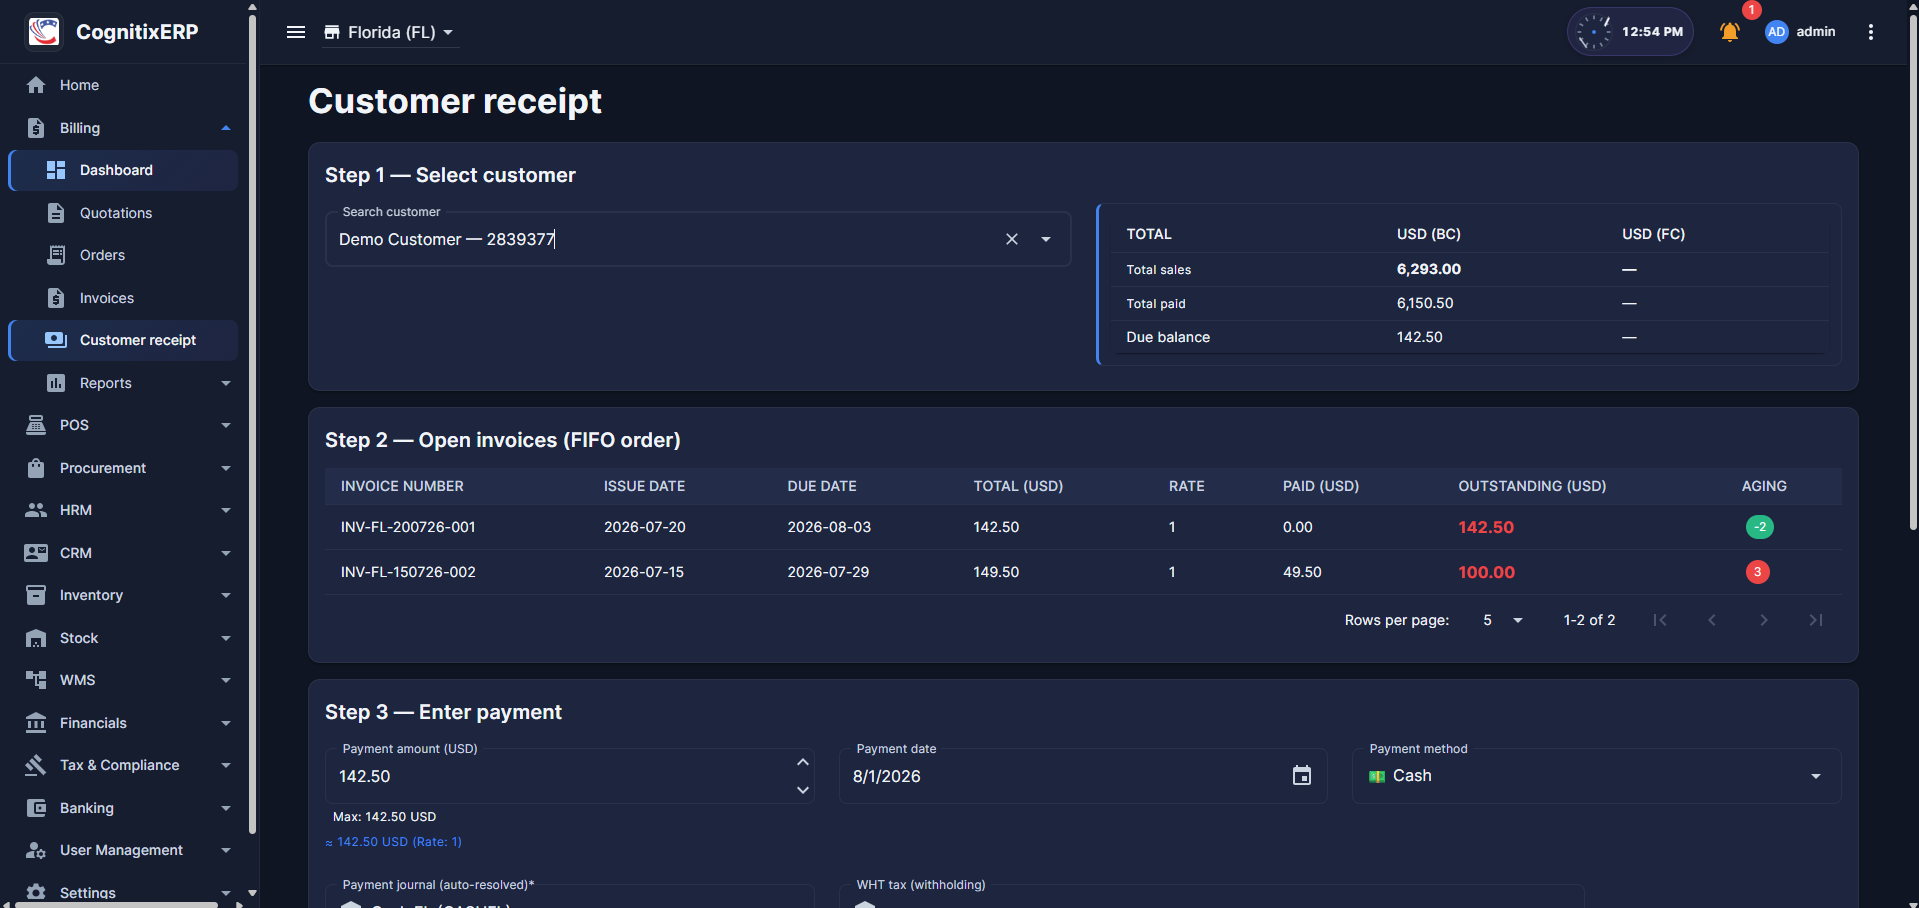Open the hamburger menu

pyautogui.click(x=296, y=32)
